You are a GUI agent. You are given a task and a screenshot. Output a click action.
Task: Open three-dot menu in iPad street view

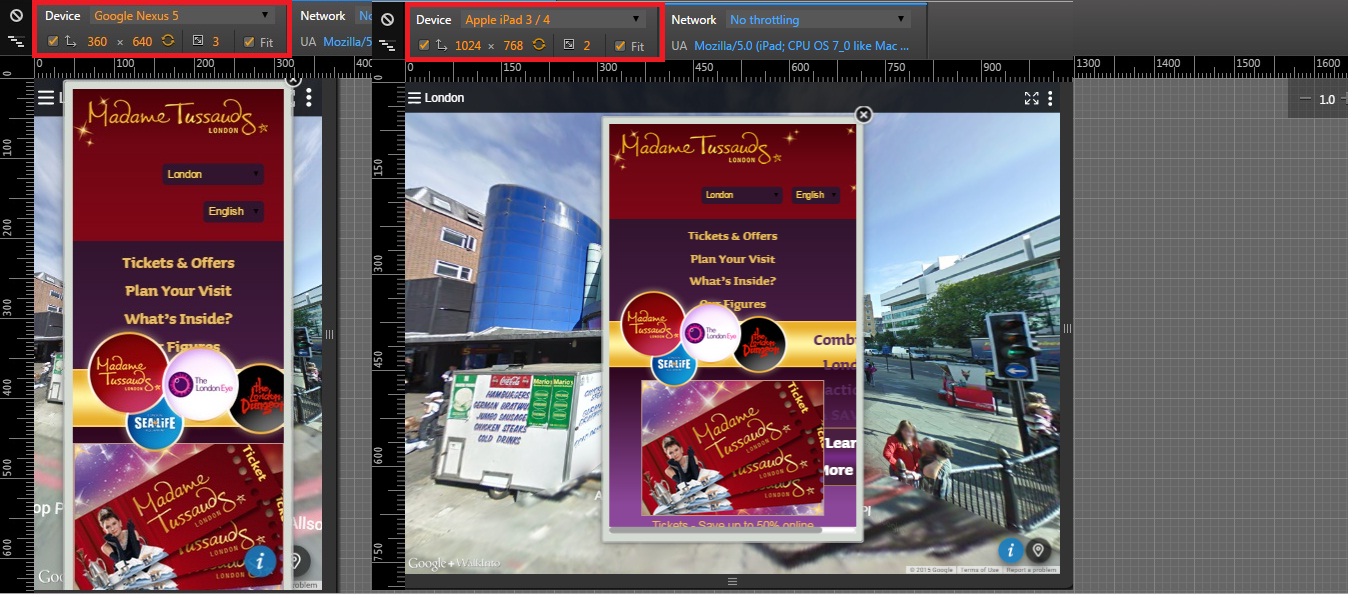1050,98
